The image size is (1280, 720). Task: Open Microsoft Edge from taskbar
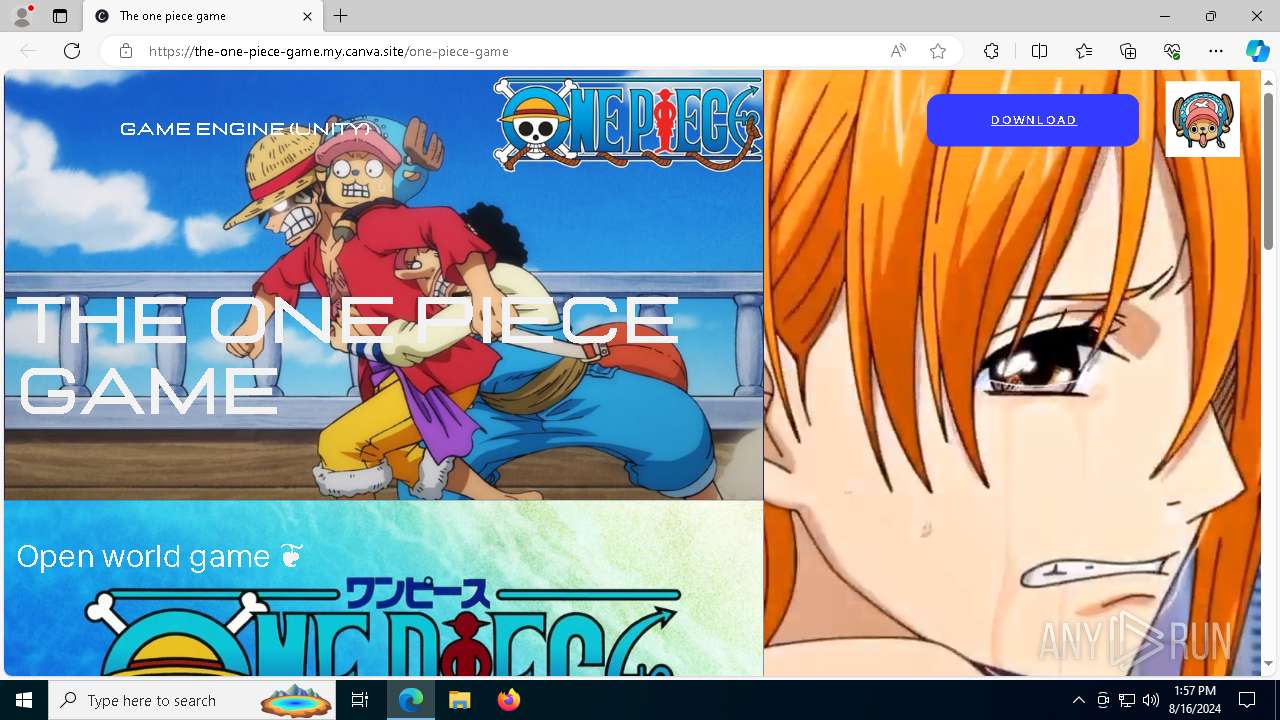click(x=411, y=700)
